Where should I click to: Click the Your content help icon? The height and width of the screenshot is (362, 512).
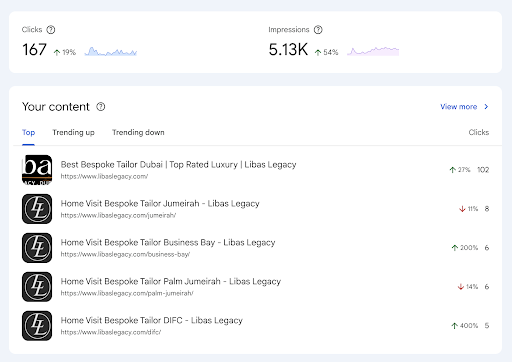101,107
